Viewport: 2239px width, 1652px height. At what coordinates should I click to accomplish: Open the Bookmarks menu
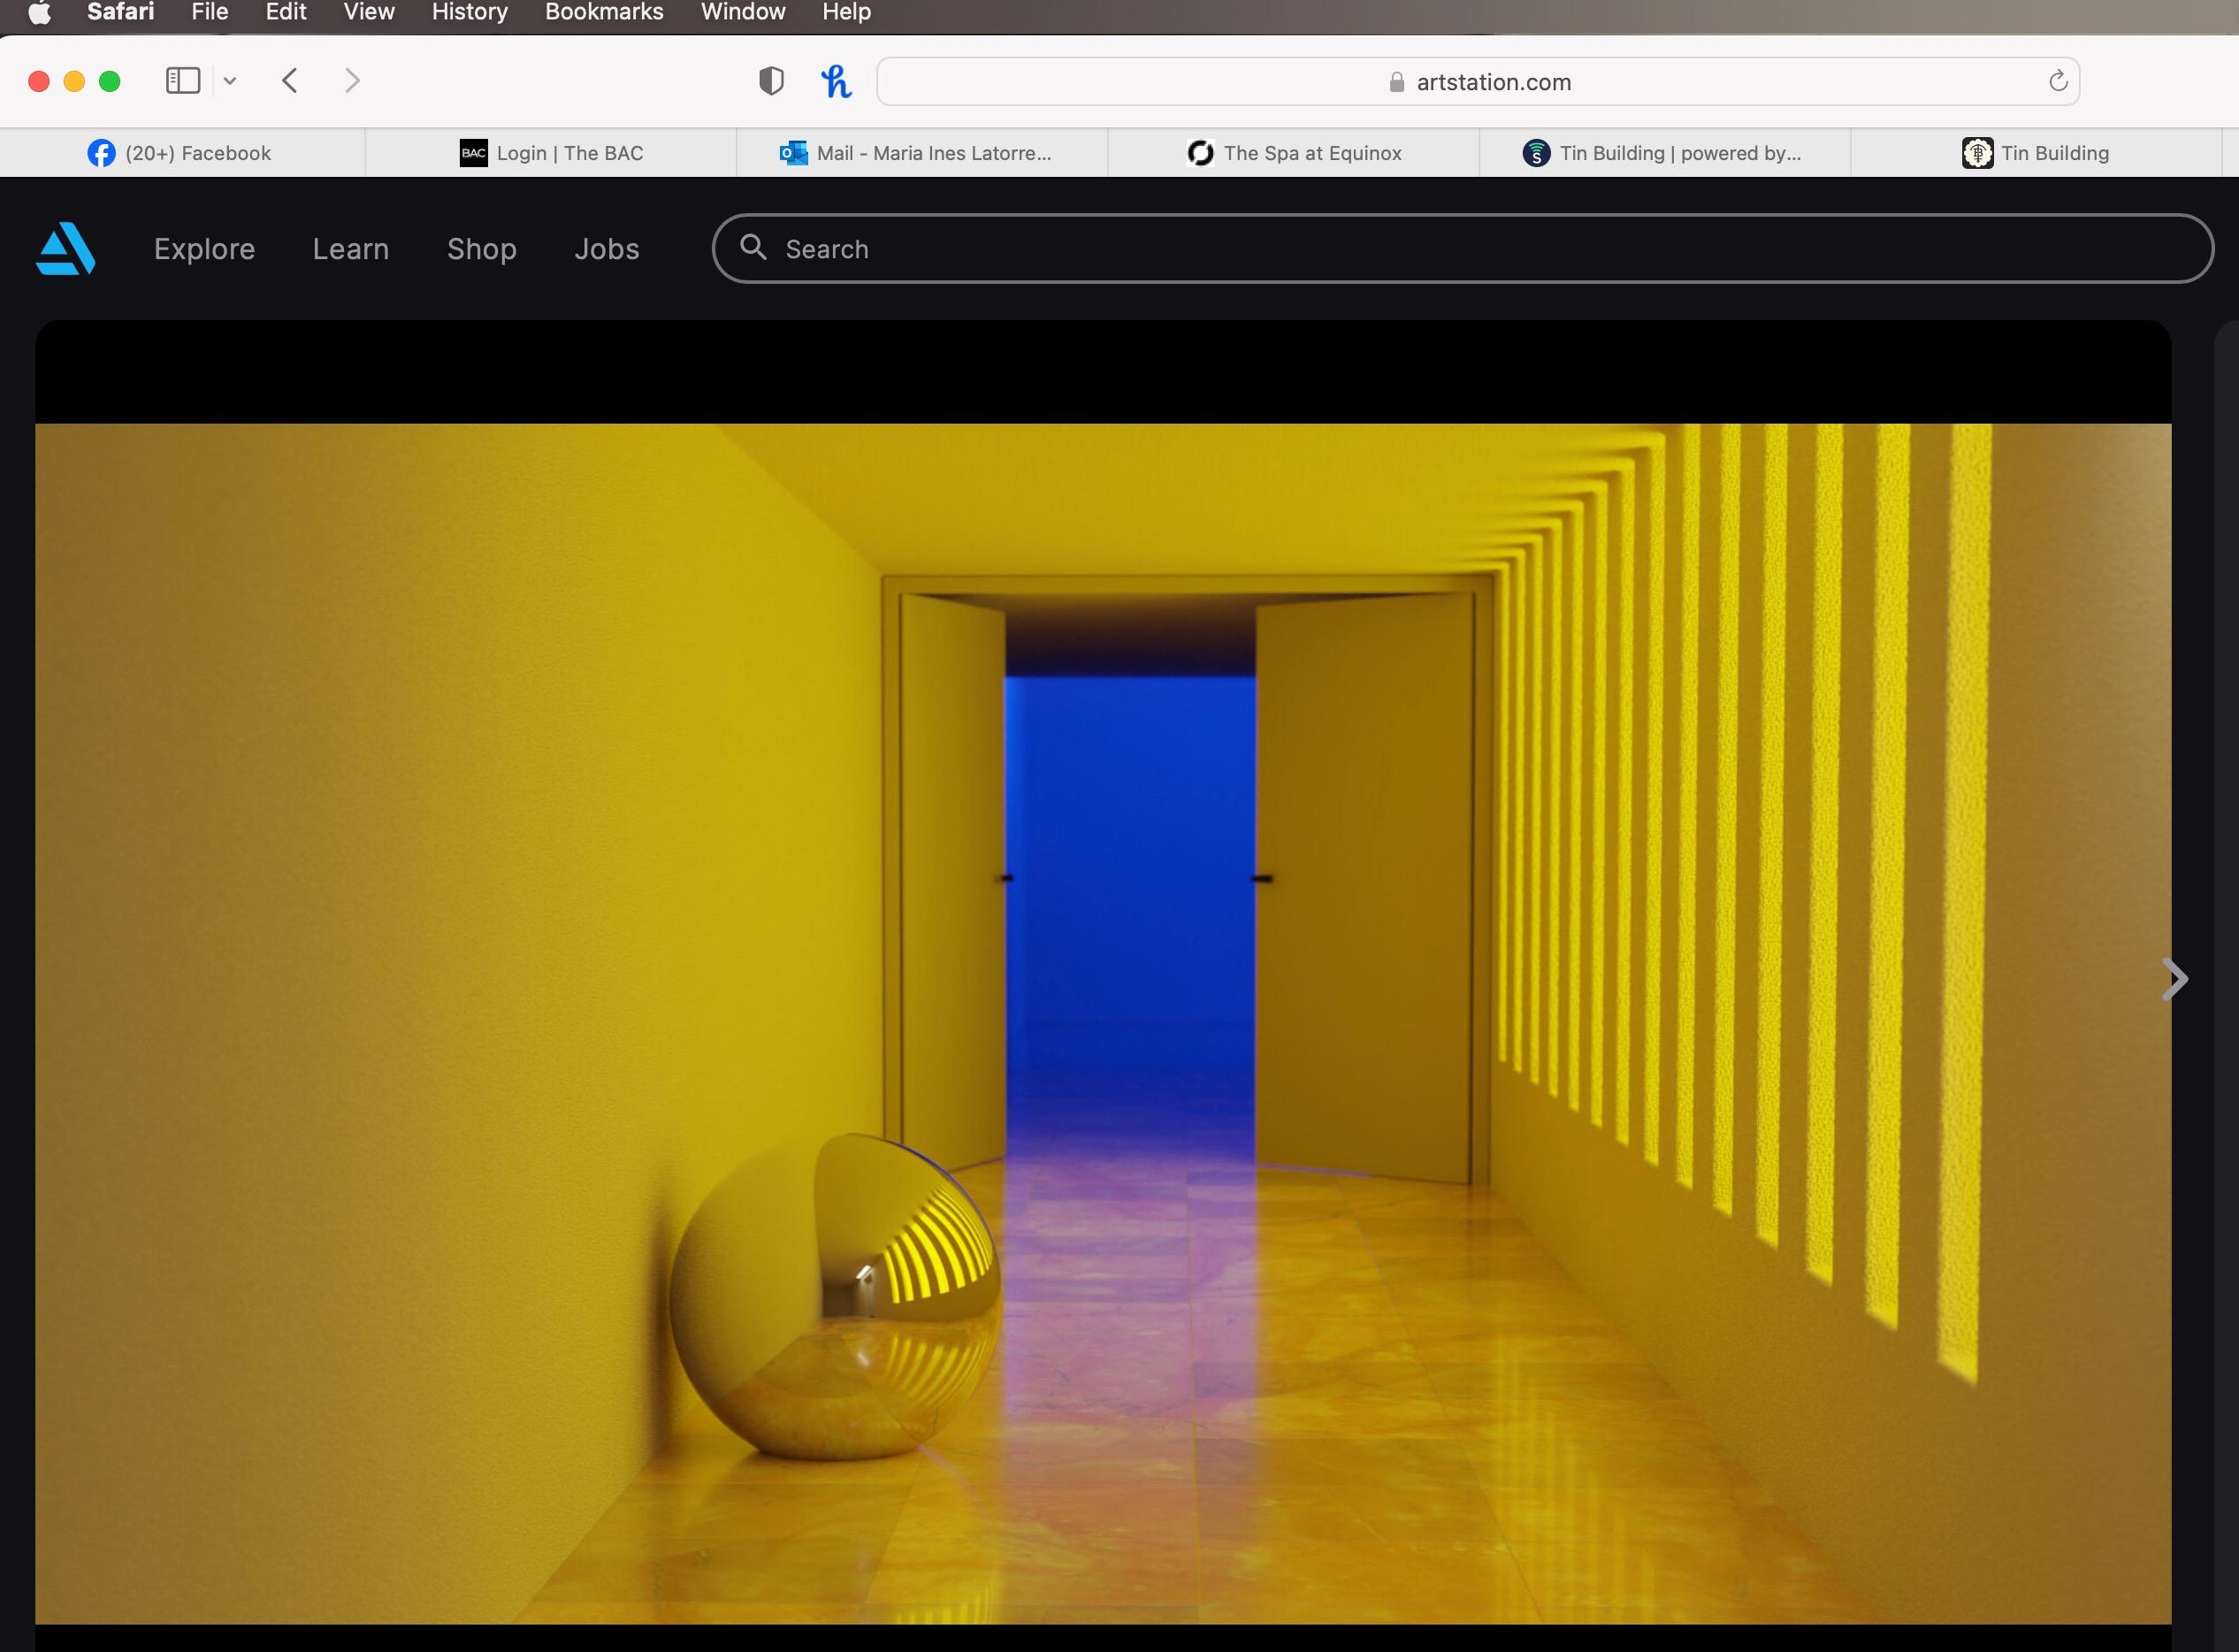coord(604,13)
